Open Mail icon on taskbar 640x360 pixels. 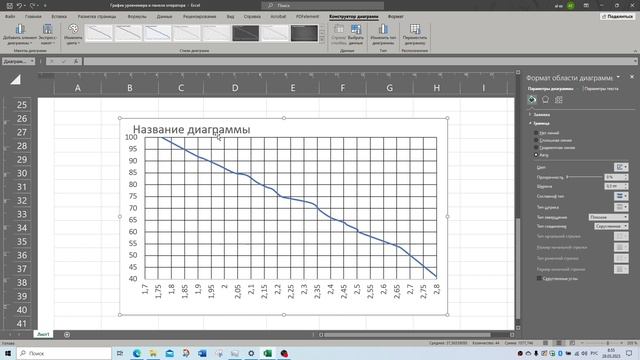click(169, 353)
